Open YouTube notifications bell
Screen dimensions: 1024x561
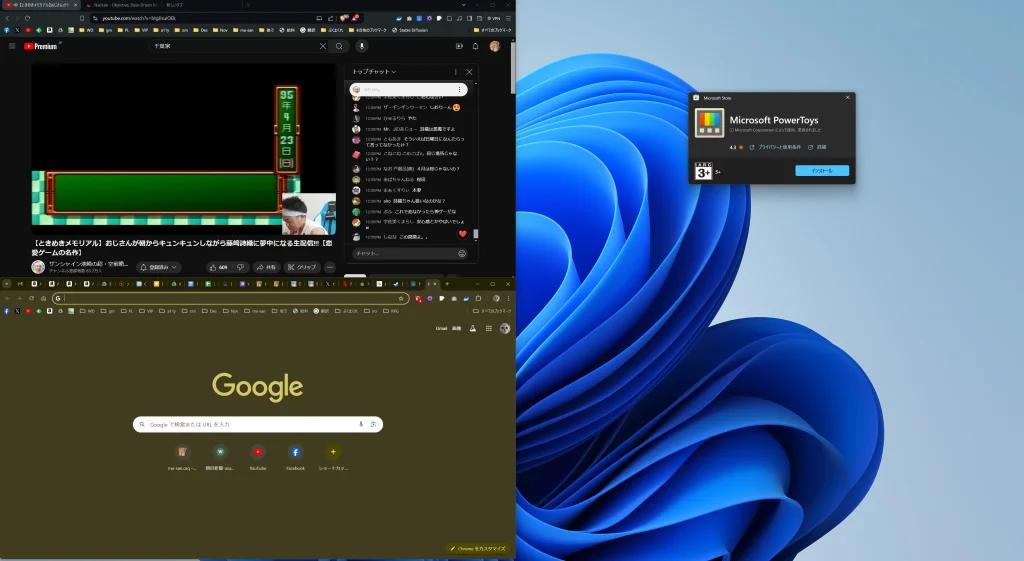[x=475, y=46]
